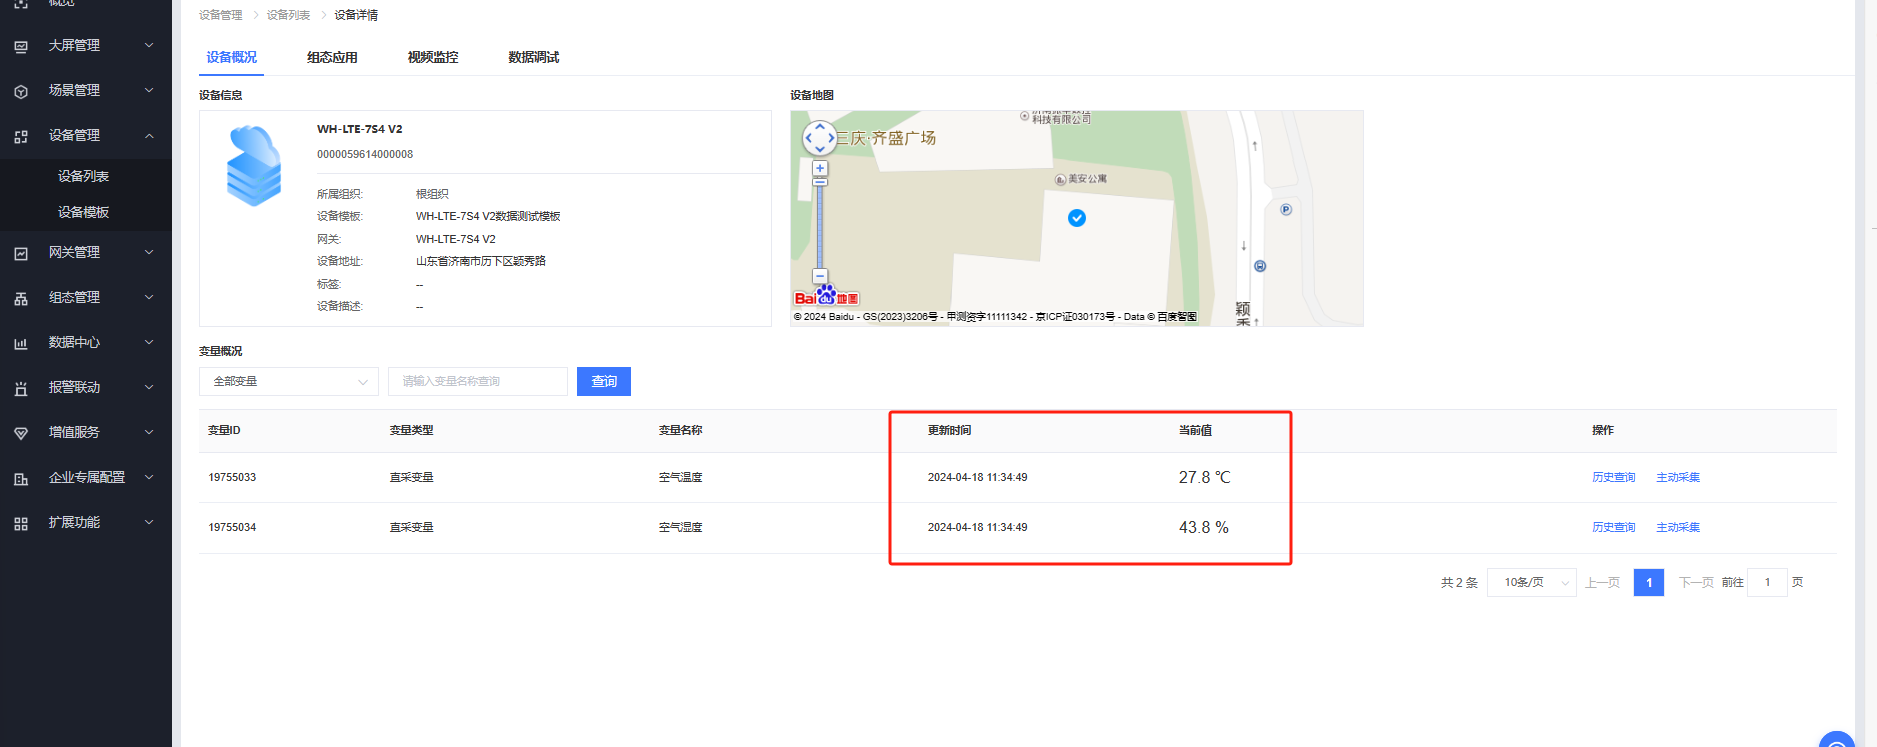Open the 10条/页 page size dropdown
The height and width of the screenshot is (747, 1877).
[1531, 582]
